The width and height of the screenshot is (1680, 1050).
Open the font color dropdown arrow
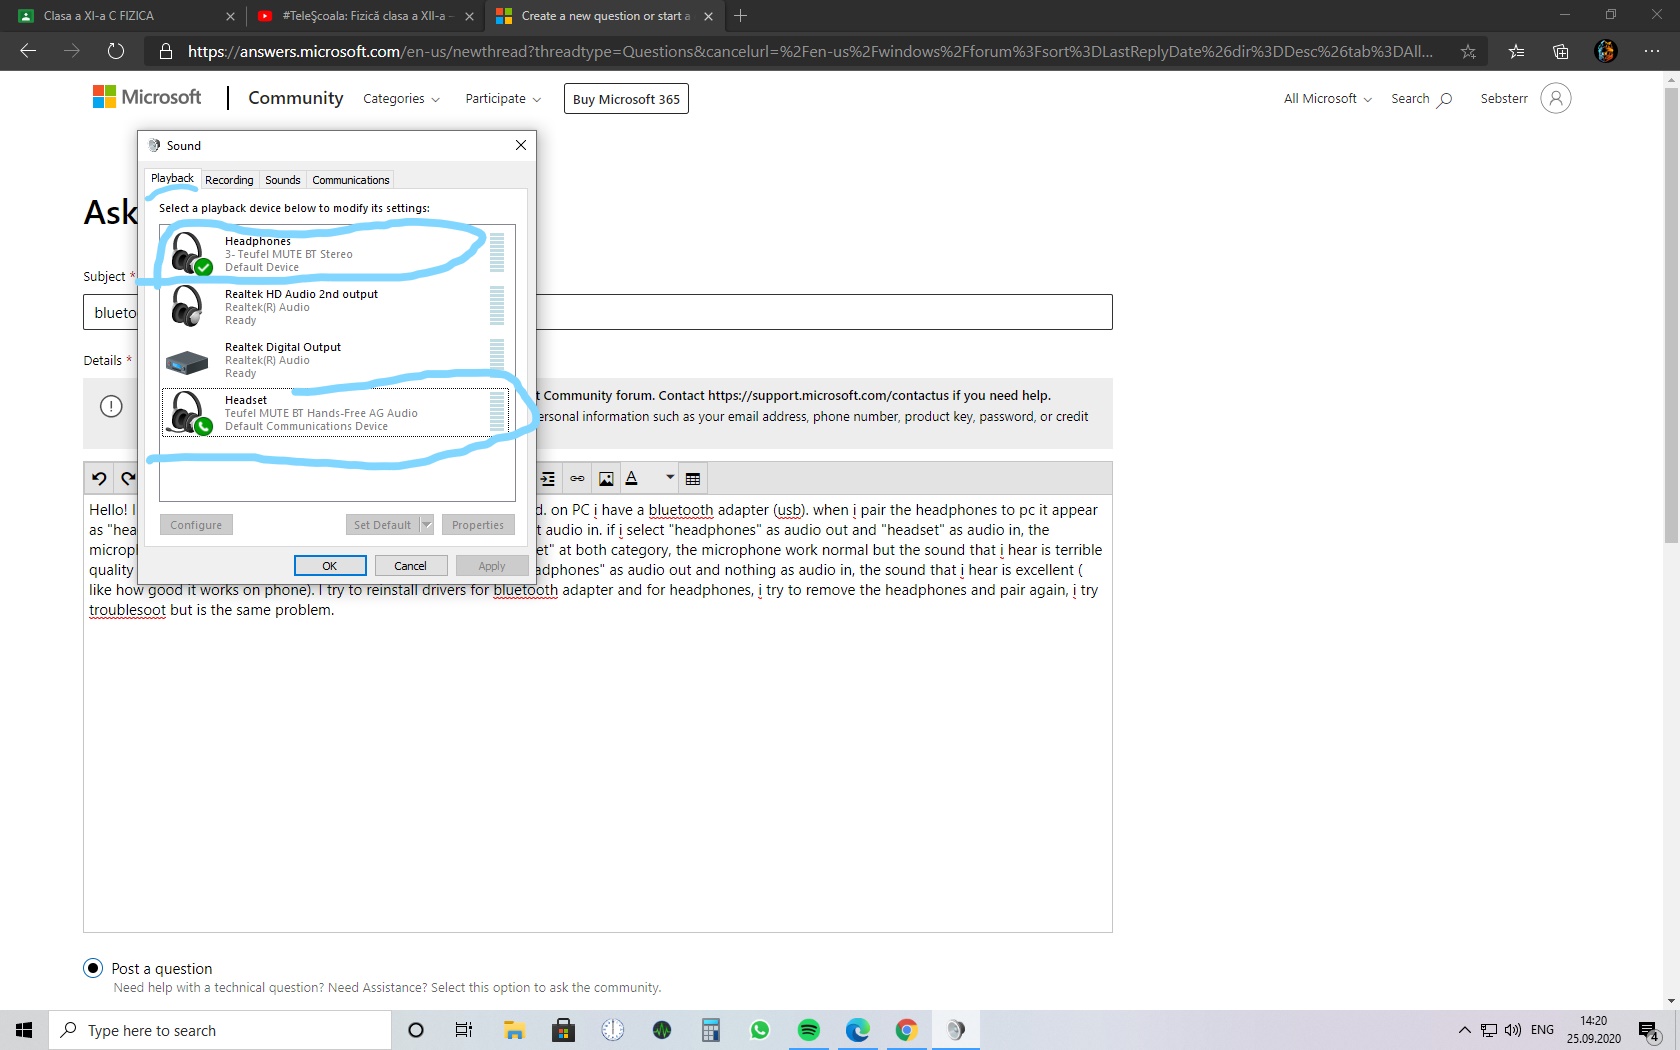pyautogui.click(x=670, y=478)
